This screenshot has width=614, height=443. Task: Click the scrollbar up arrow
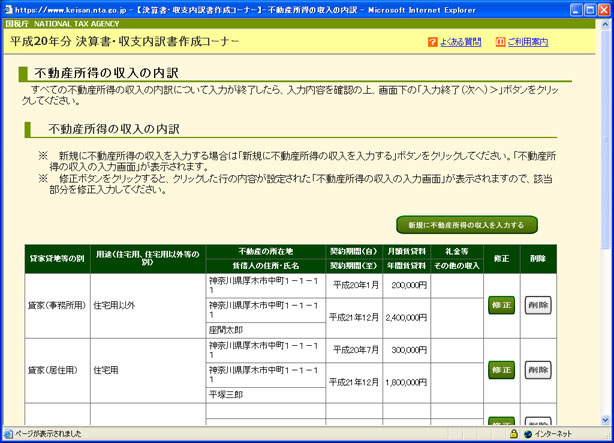click(606, 25)
